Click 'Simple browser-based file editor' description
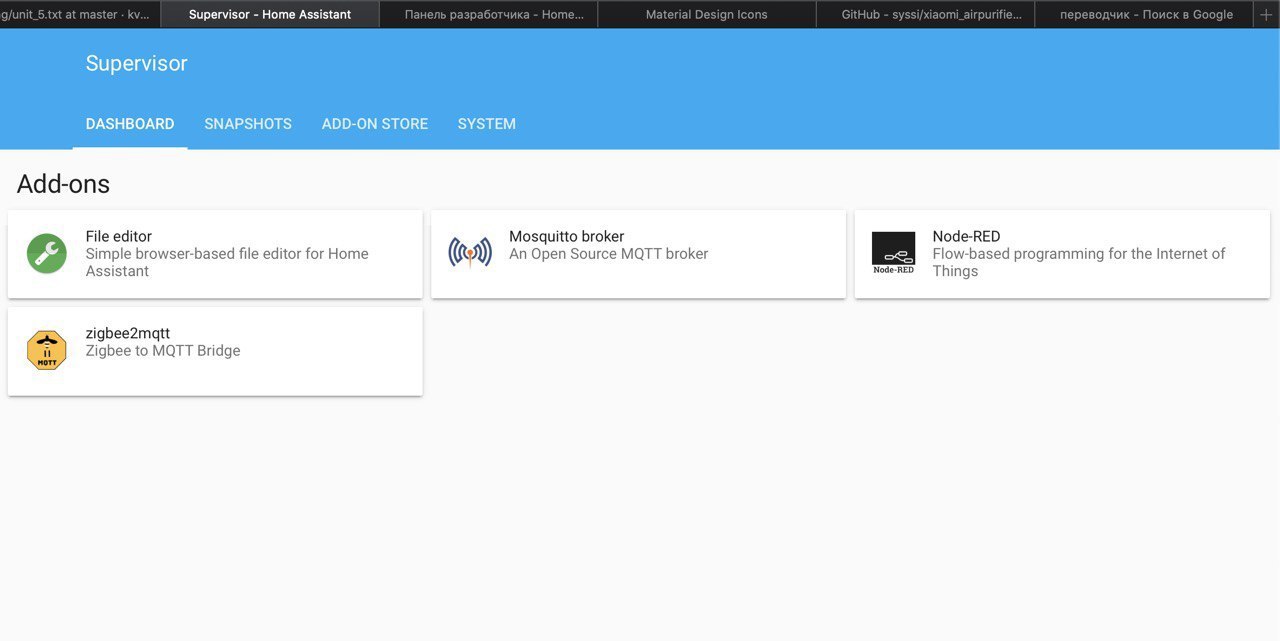Image resolution: width=1280 pixels, height=641 pixels. click(227, 262)
